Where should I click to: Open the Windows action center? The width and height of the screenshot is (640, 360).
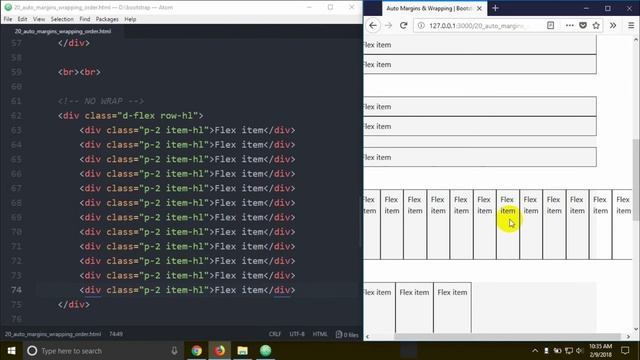click(x=625, y=351)
